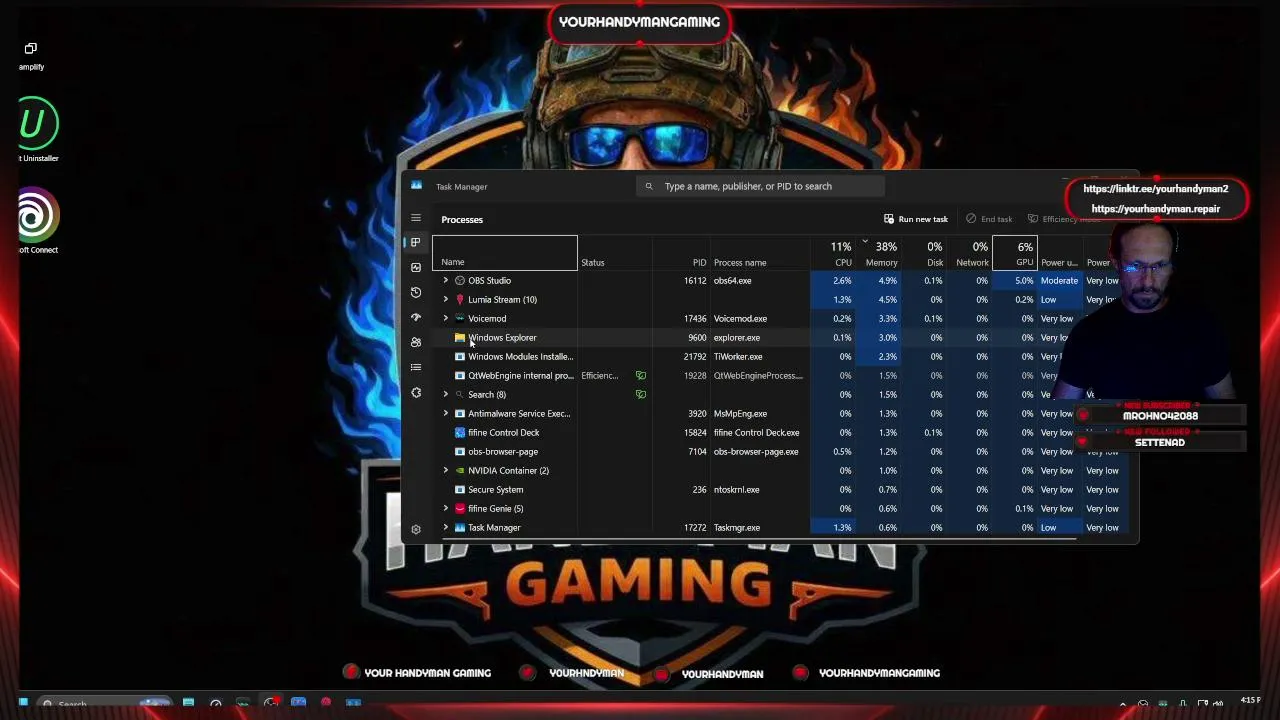
Task: Expand the Antimalware Service Executable group
Action: [x=446, y=414]
